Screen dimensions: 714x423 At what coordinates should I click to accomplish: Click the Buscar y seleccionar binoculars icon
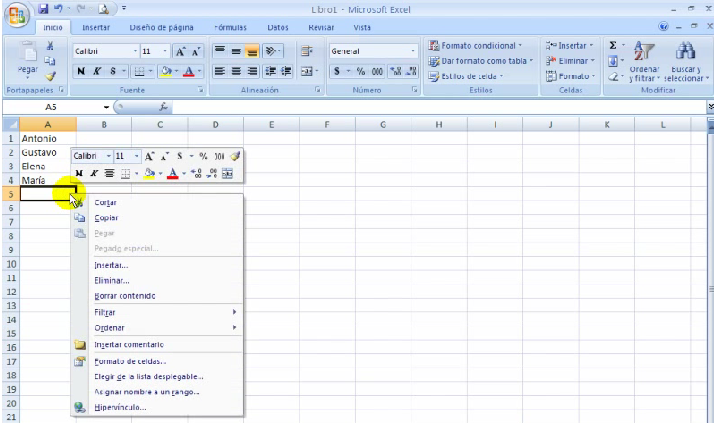point(685,52)
